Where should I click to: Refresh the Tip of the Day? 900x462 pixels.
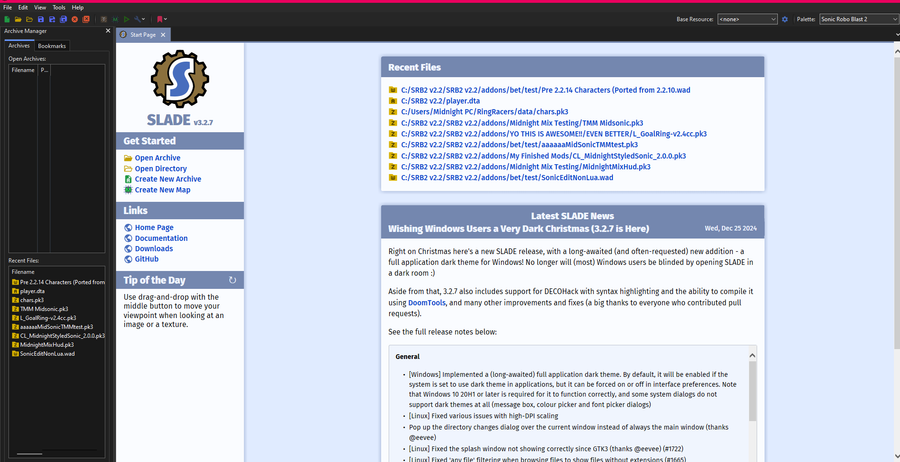pyautogui.click(x=232, y=280)
